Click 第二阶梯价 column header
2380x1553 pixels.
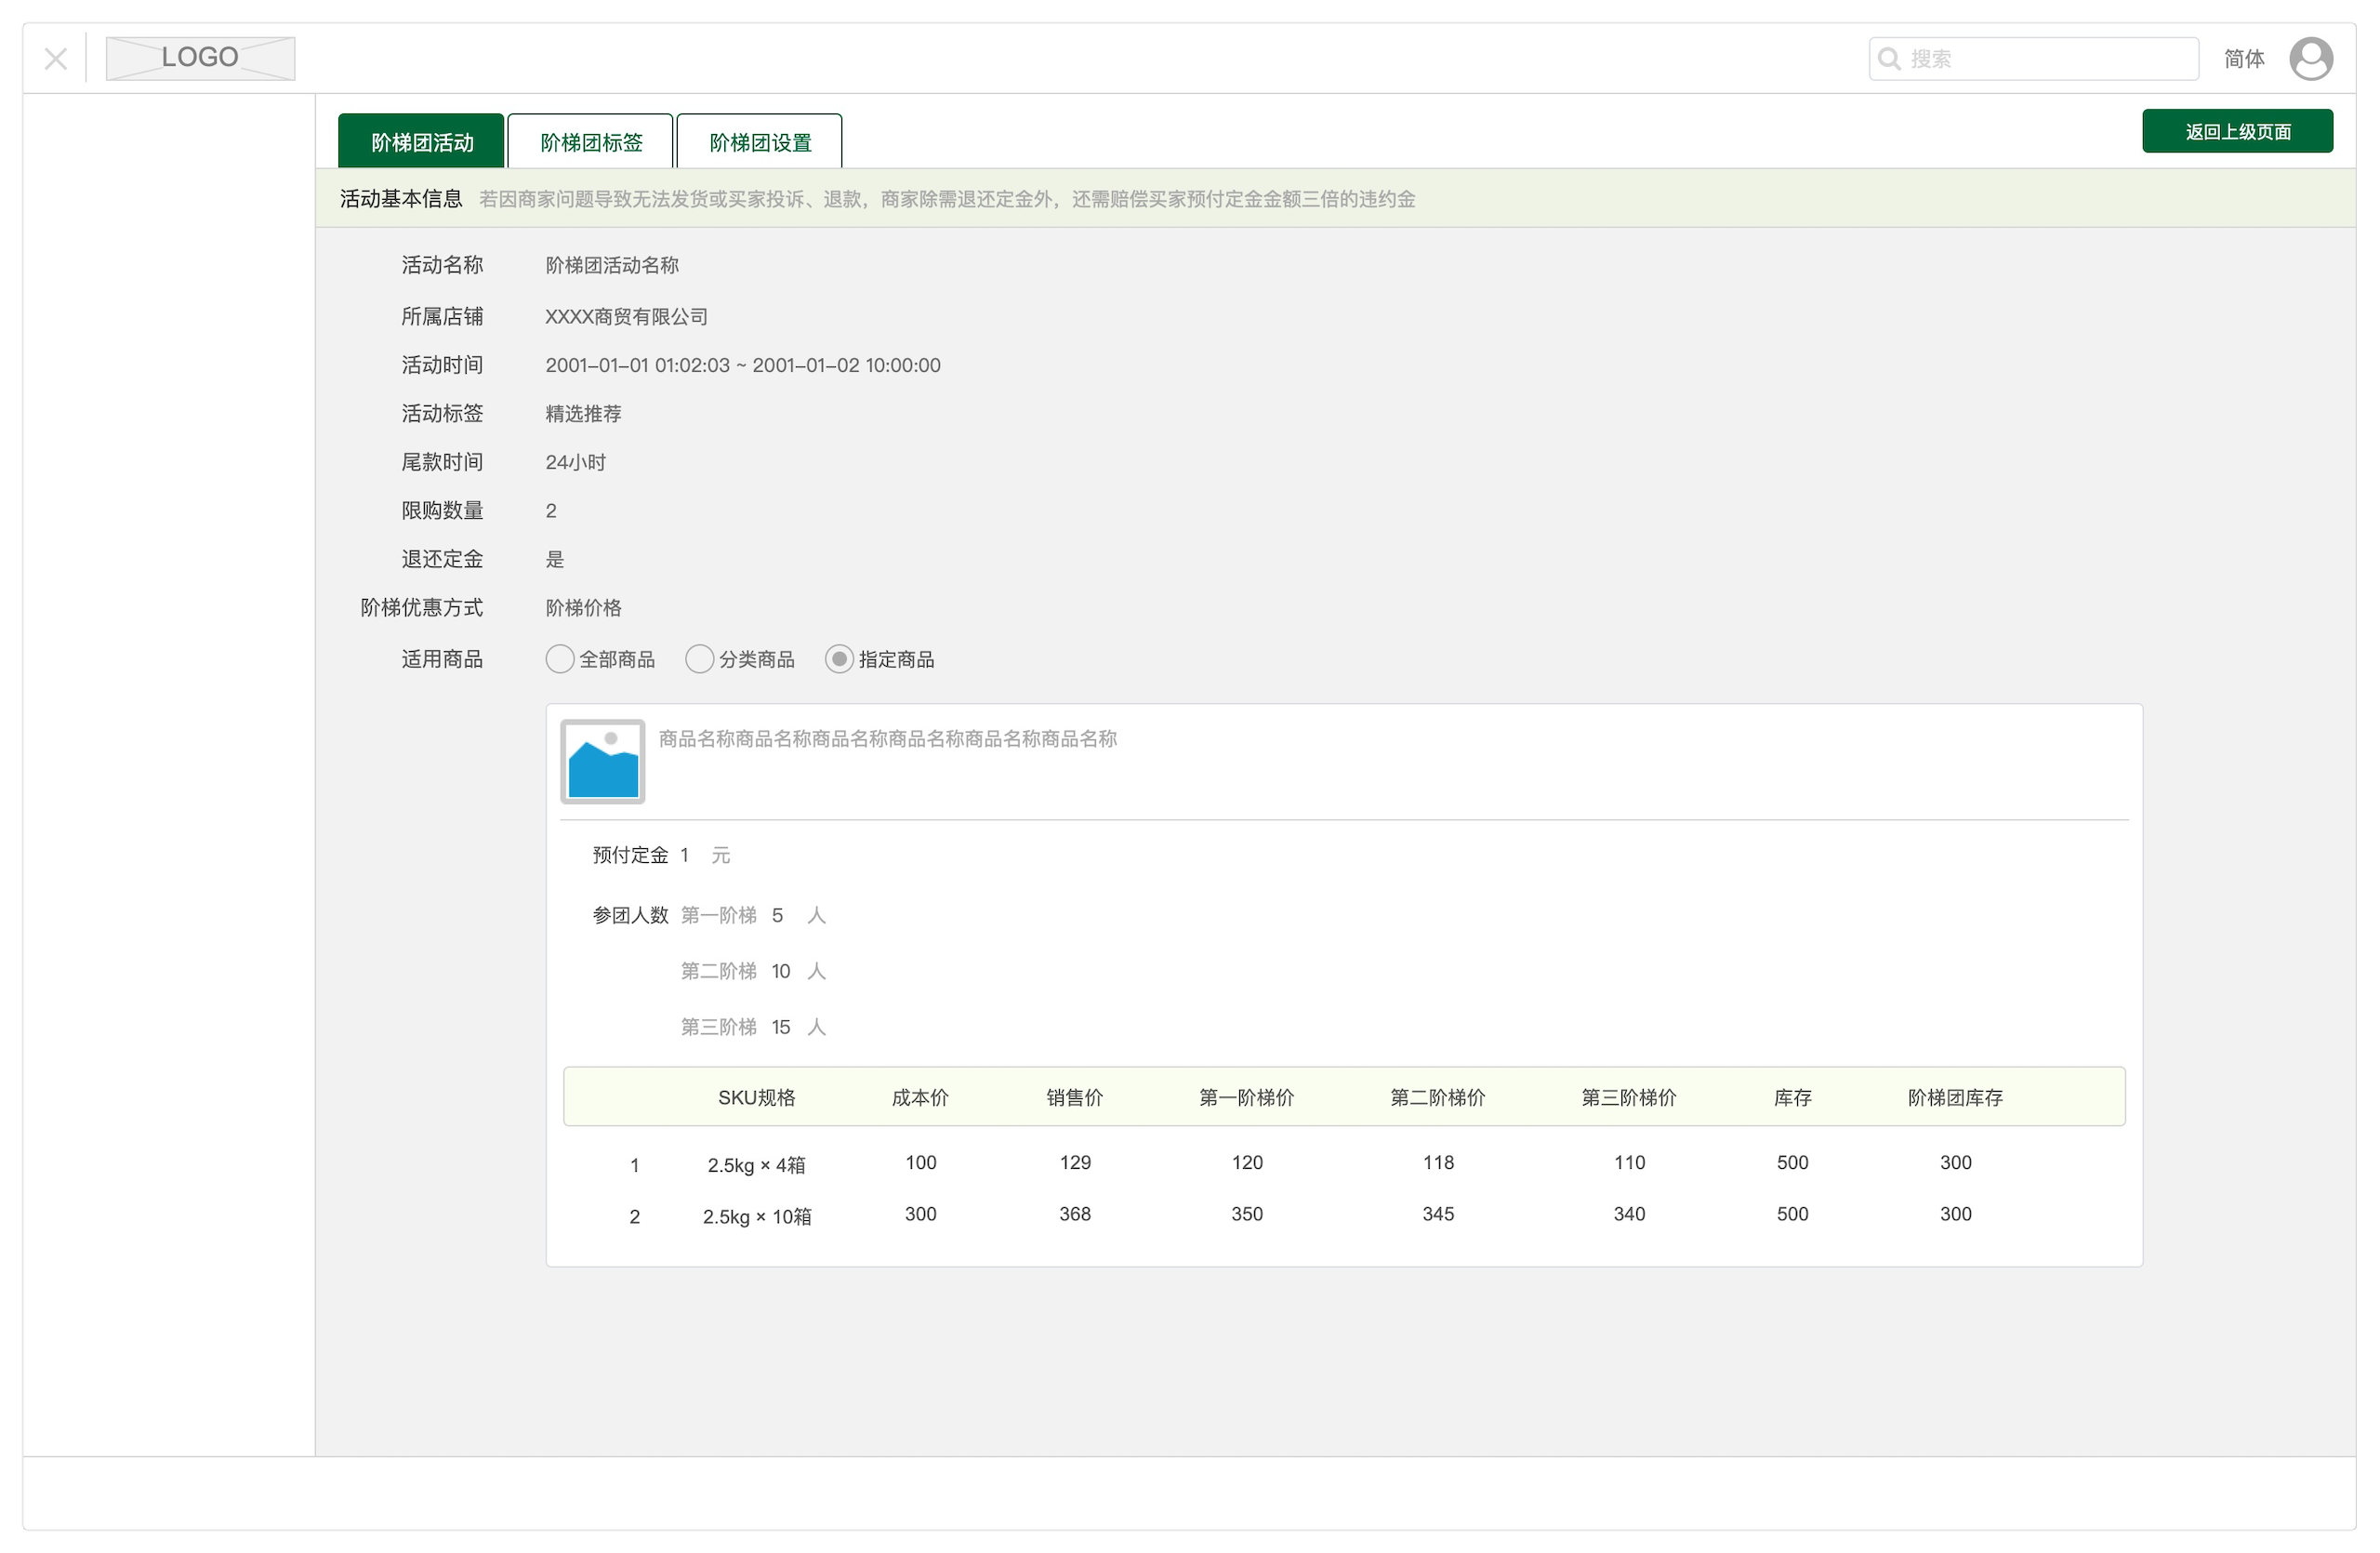pos(1438,1097)
